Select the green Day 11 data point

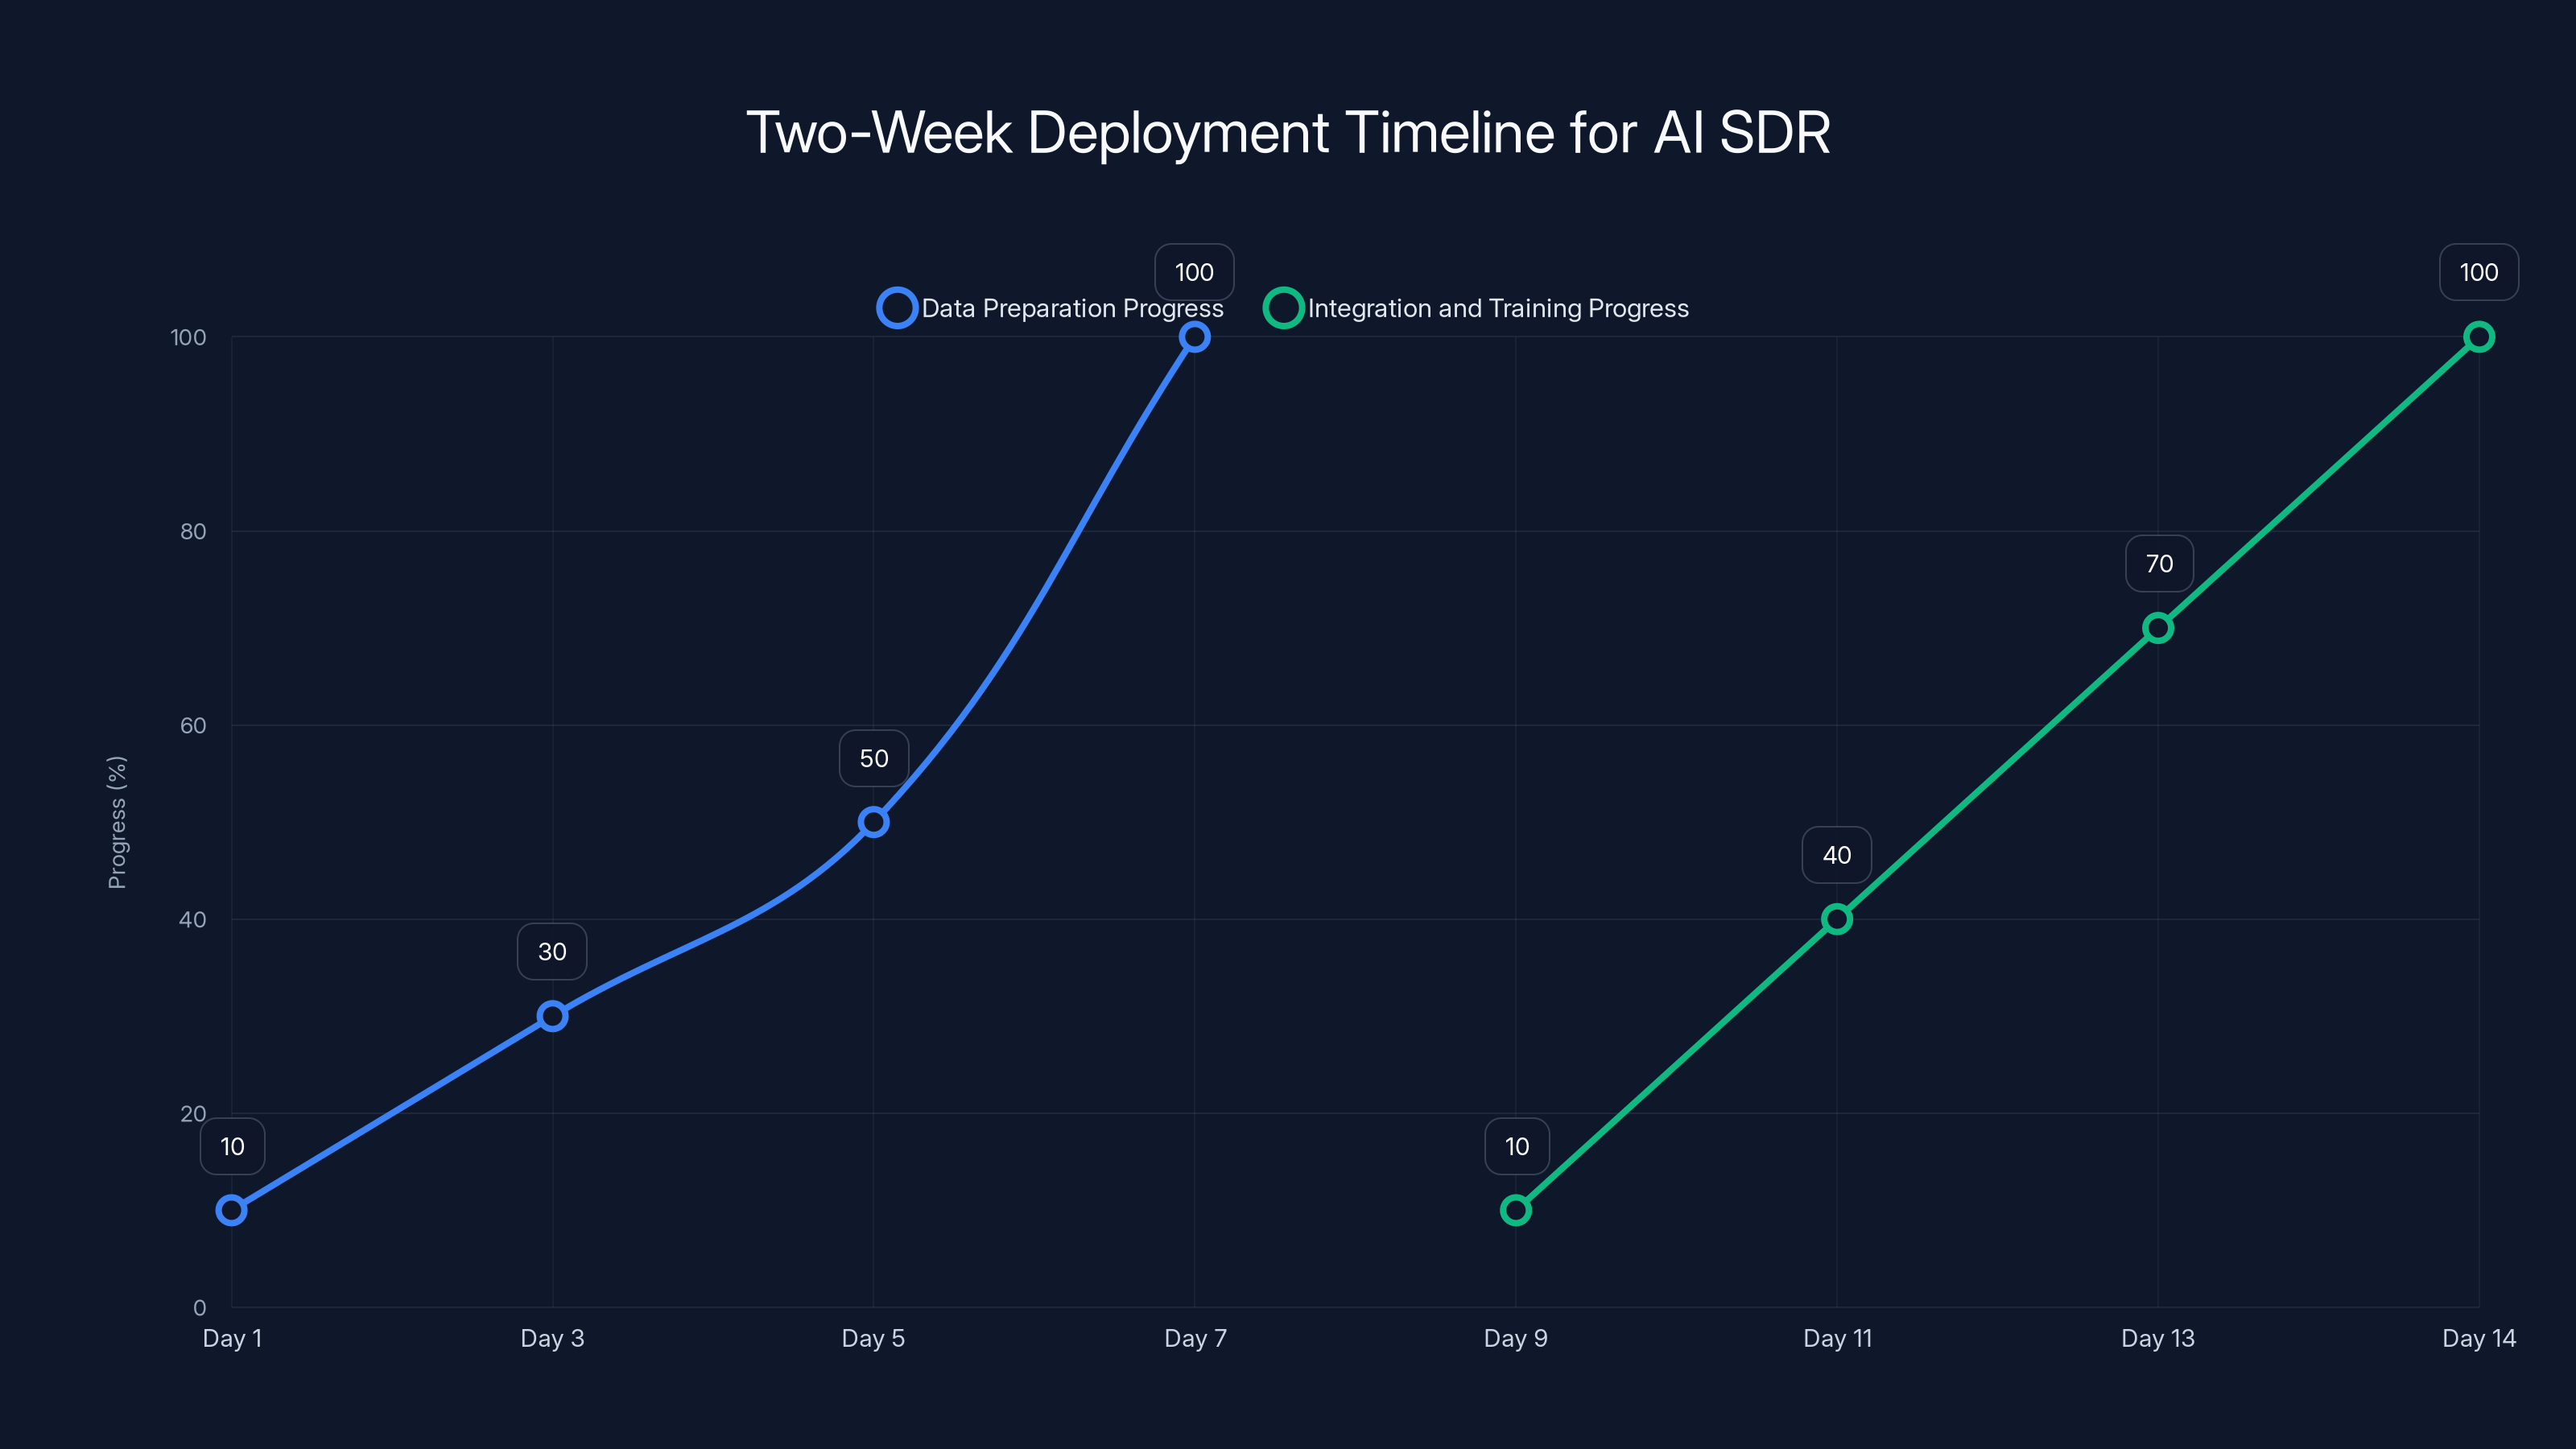pos(1837,919)
